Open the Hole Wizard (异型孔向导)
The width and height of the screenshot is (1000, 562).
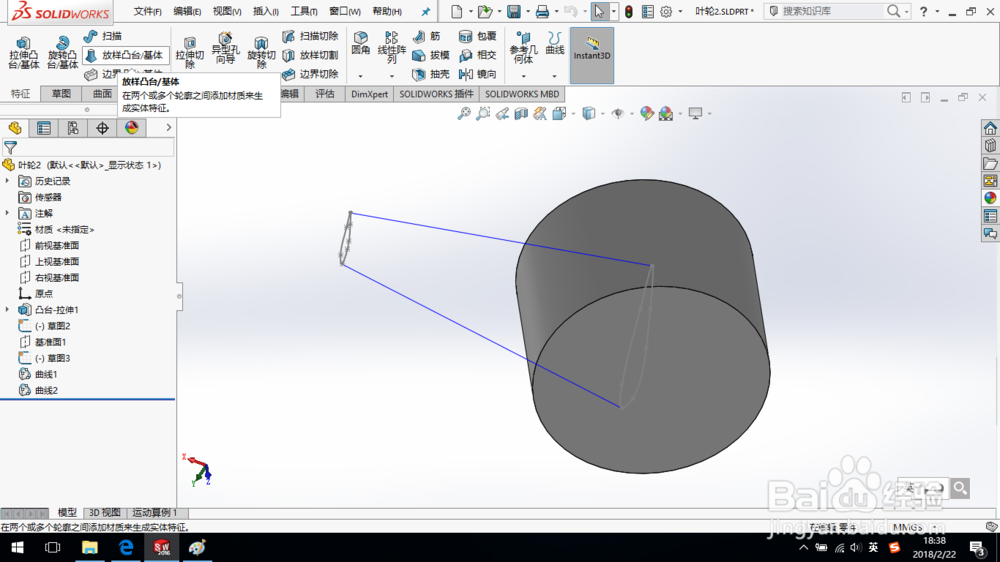click(x=225, y=49)
